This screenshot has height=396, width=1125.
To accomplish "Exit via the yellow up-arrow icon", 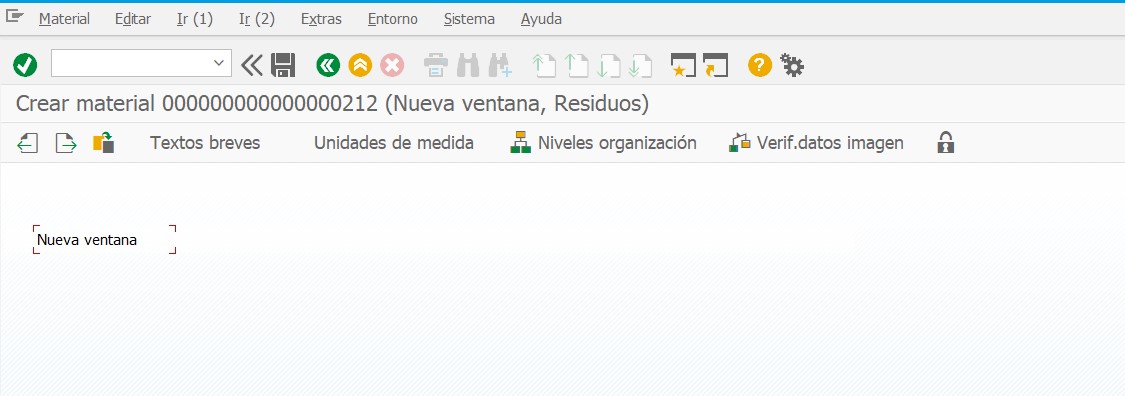I will [360, 66].
